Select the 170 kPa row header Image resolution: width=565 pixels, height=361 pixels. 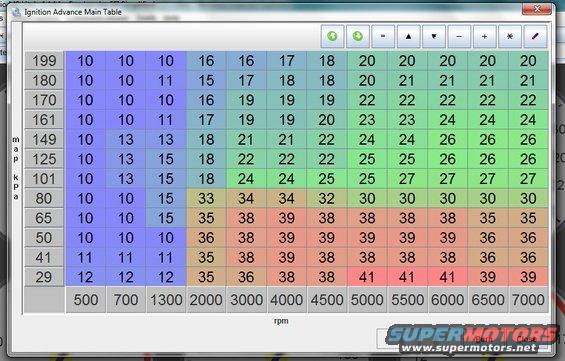tap(44, 100)
